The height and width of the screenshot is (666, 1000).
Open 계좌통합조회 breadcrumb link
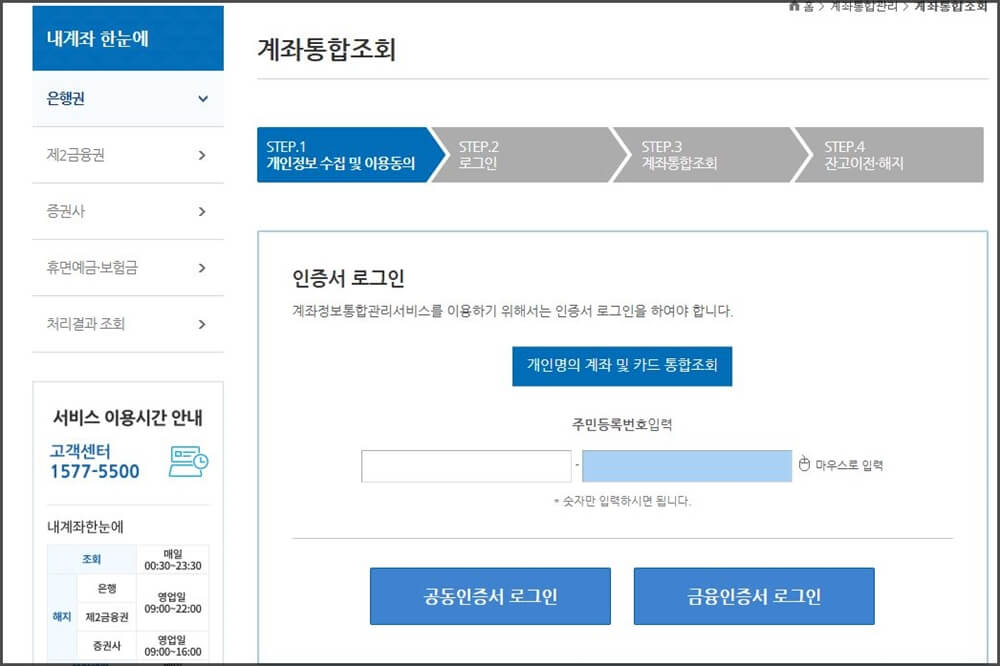pos(951,6)
